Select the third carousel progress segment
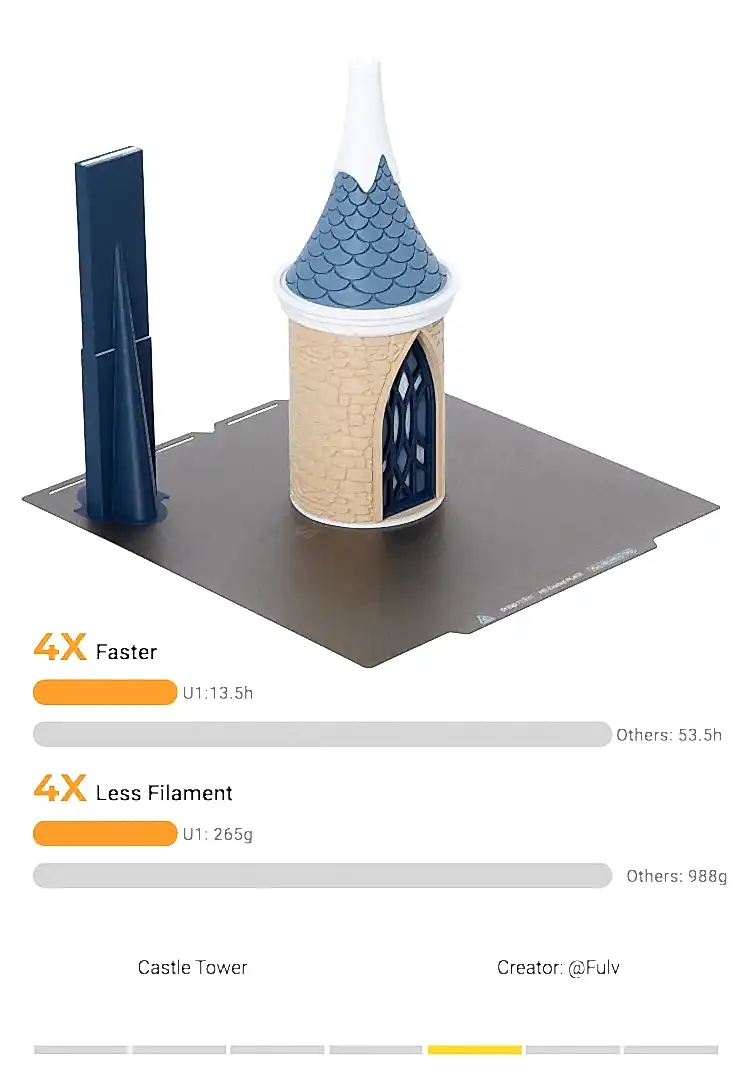Viewport: 750px width, 1090px height. click(277, 1050)
